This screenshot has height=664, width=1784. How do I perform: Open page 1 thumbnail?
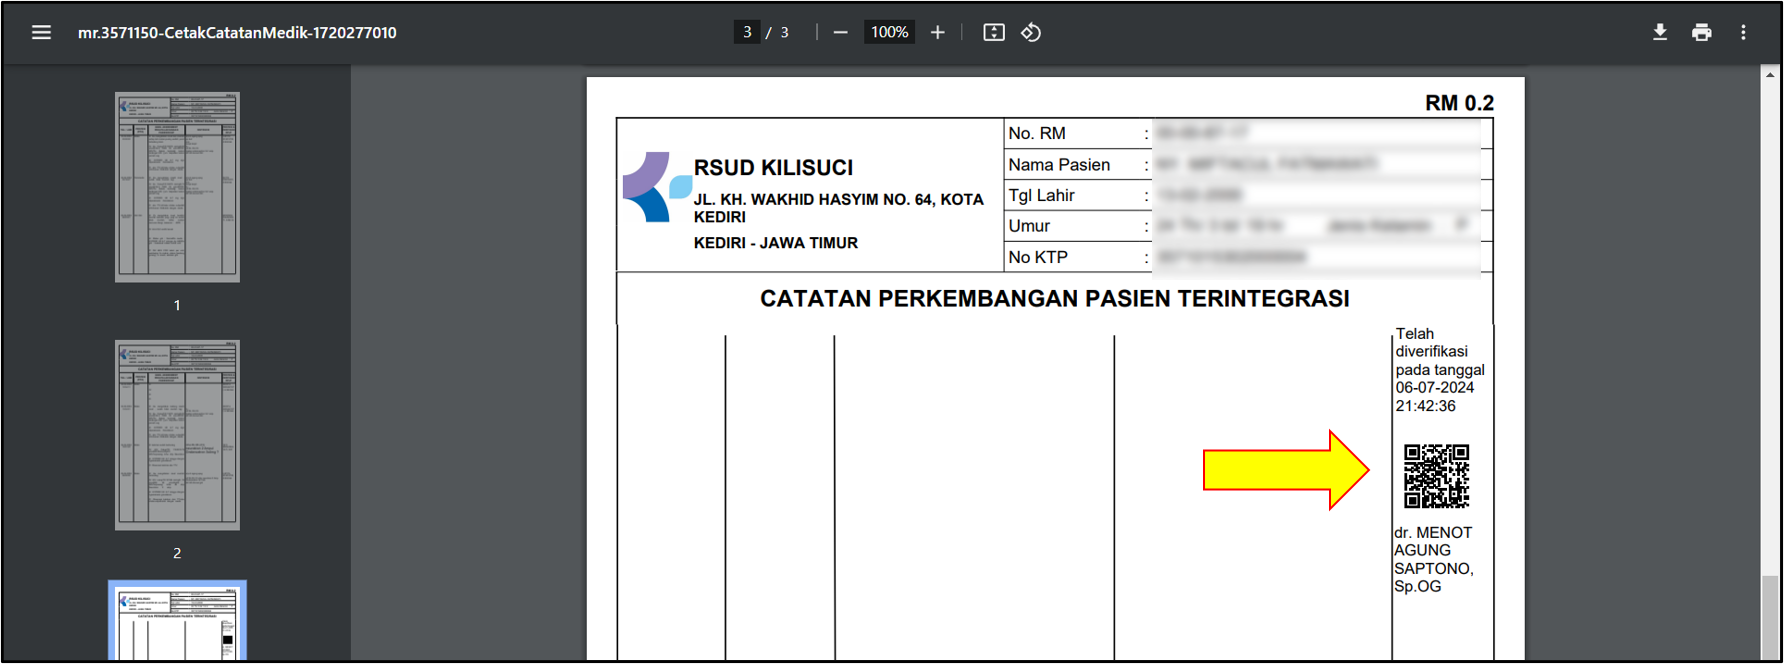click(x=177, y=187)
